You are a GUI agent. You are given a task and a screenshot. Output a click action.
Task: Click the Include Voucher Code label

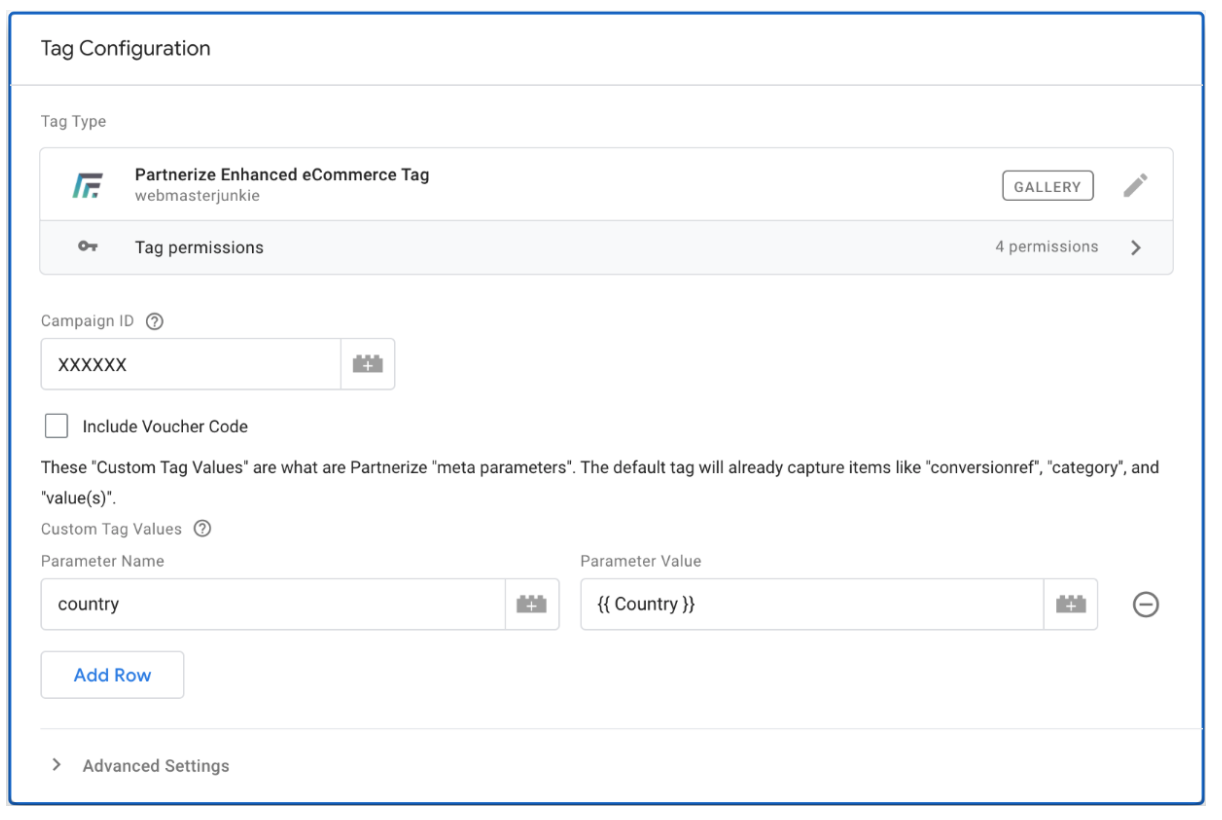pos(165,426)
